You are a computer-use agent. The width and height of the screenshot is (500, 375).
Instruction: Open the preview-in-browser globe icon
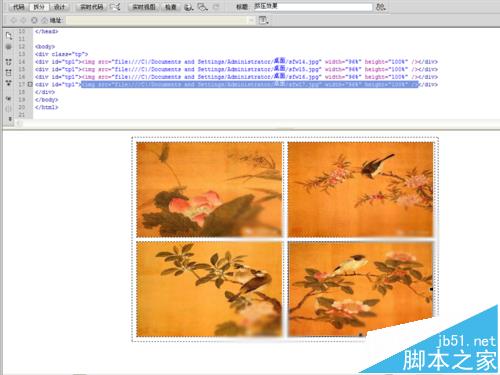tap(189, 7)
